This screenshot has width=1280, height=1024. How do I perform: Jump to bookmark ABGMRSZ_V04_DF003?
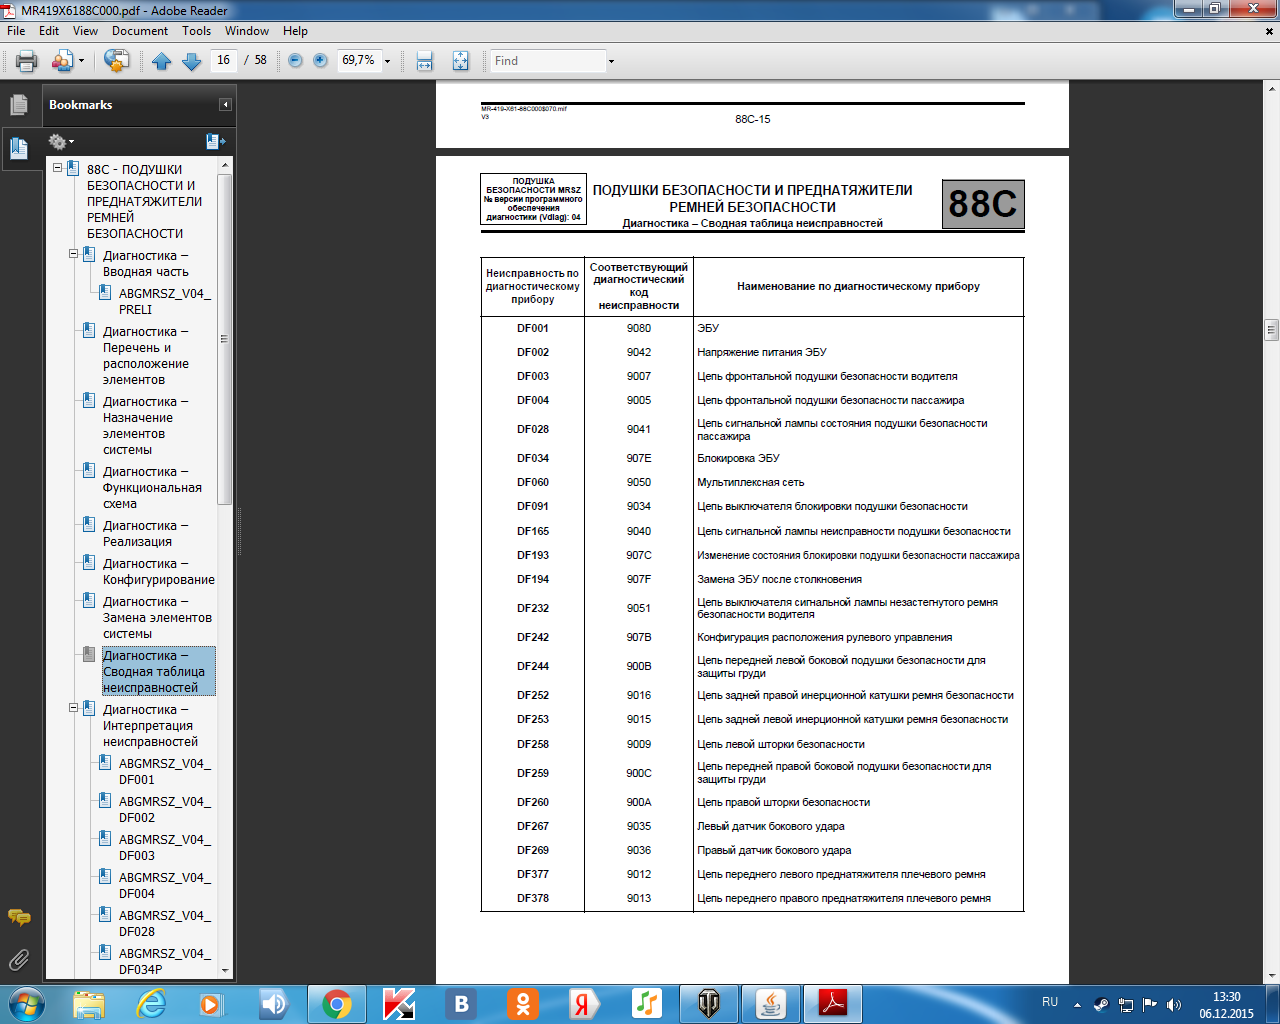click(x=165, y=848)
